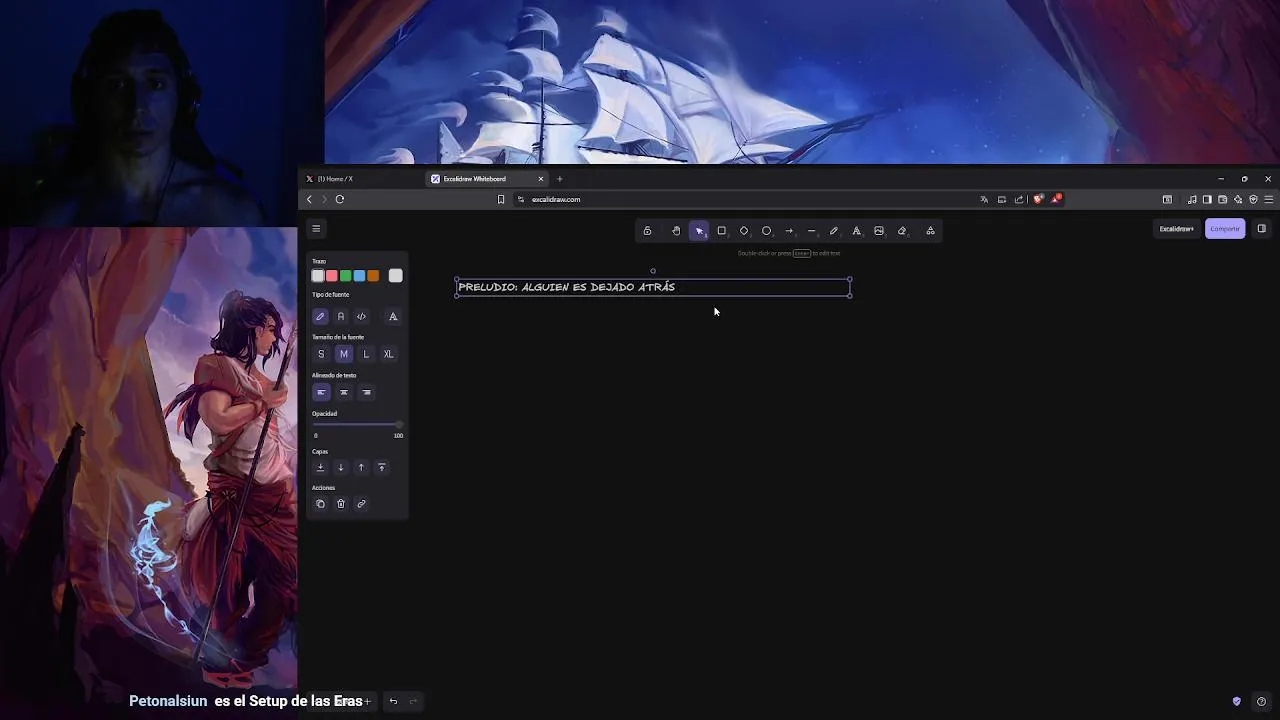Align text to the left
The width and height of the screenshot is (1280, 720).
[320, 392]
